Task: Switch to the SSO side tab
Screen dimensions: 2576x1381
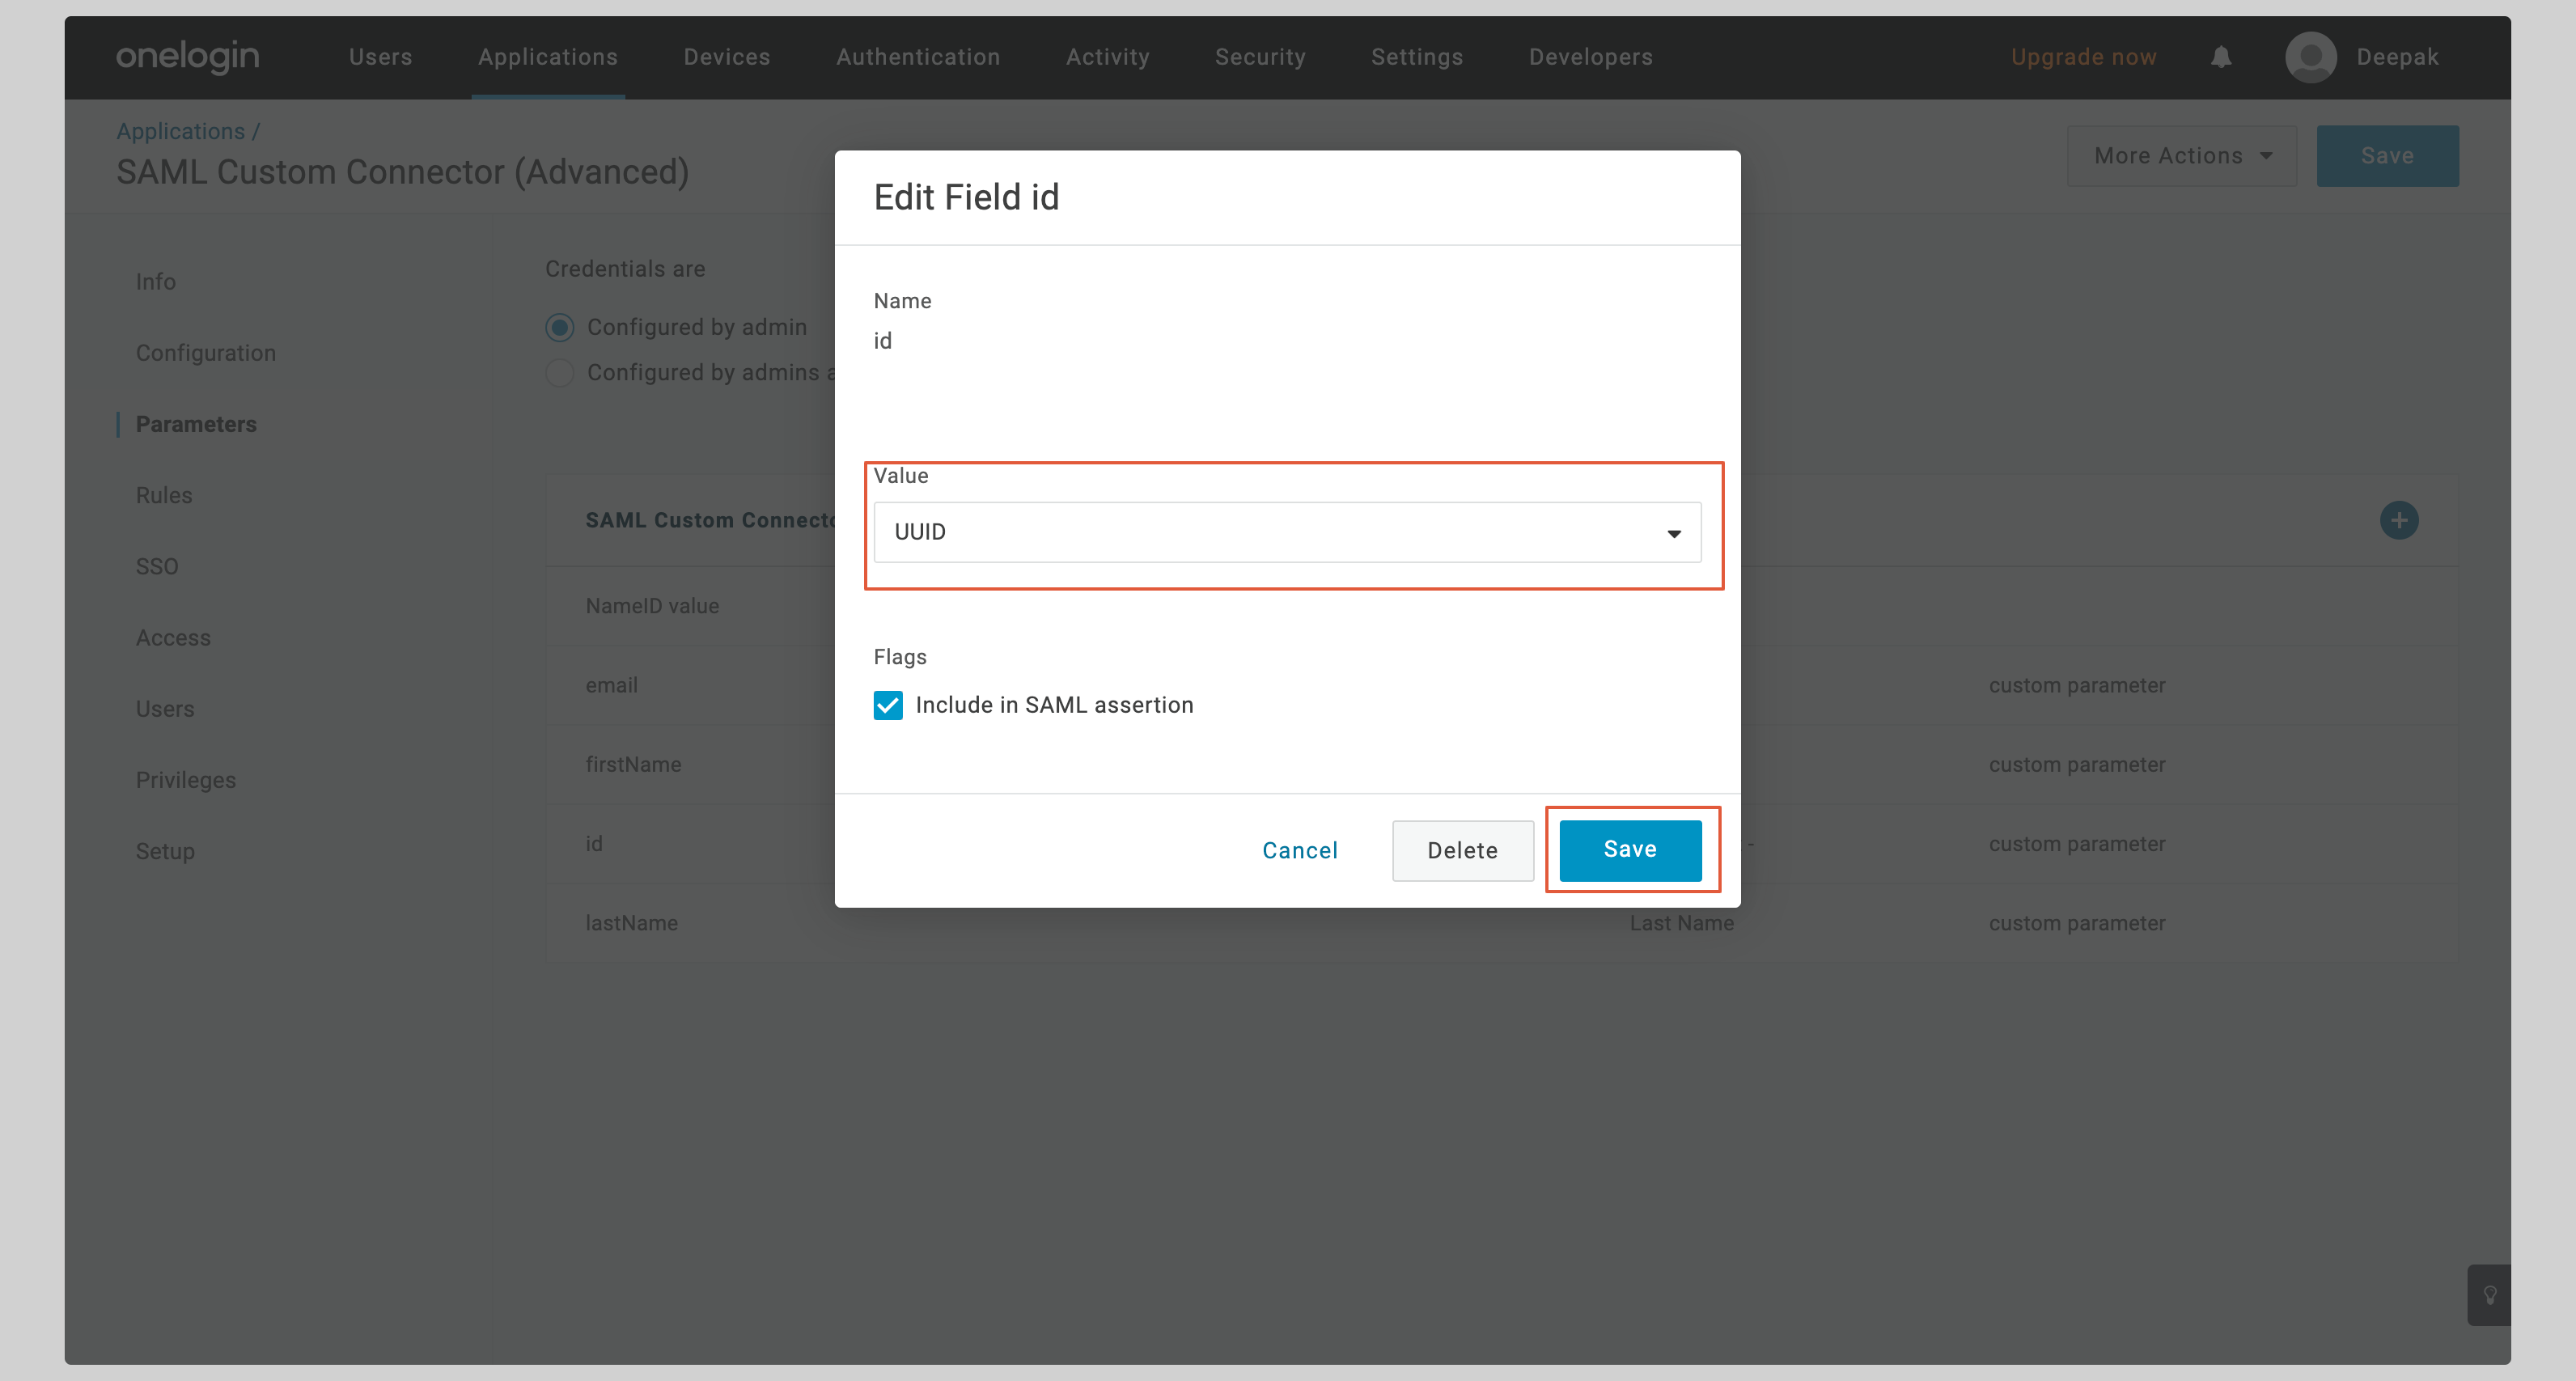Action: click(x=157, y=567)
